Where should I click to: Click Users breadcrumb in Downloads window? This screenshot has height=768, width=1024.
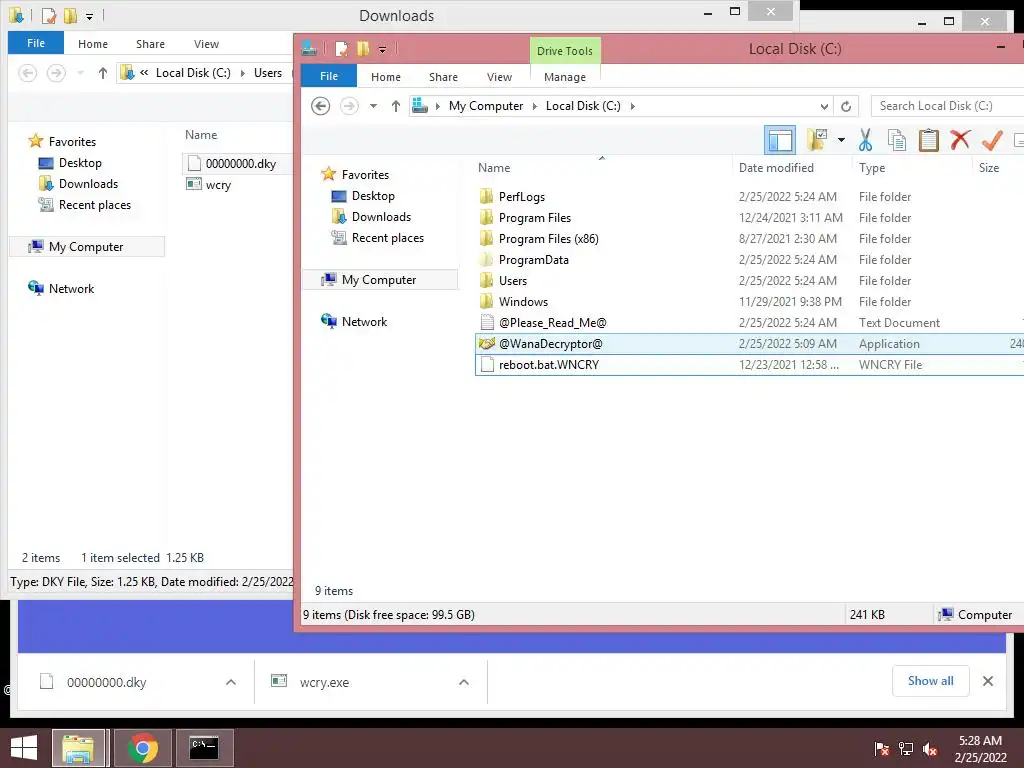click(268, 72)
